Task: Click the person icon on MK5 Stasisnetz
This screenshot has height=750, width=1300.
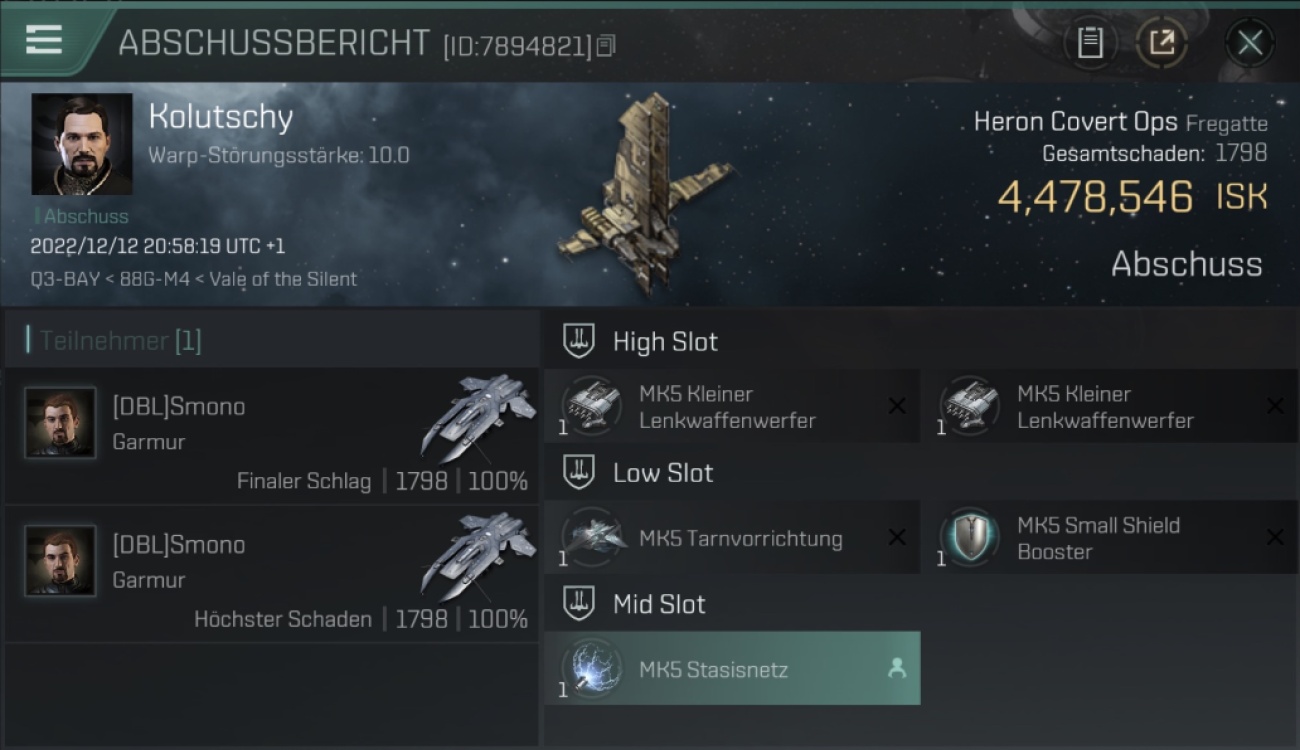Action: (x=897, y=669)
